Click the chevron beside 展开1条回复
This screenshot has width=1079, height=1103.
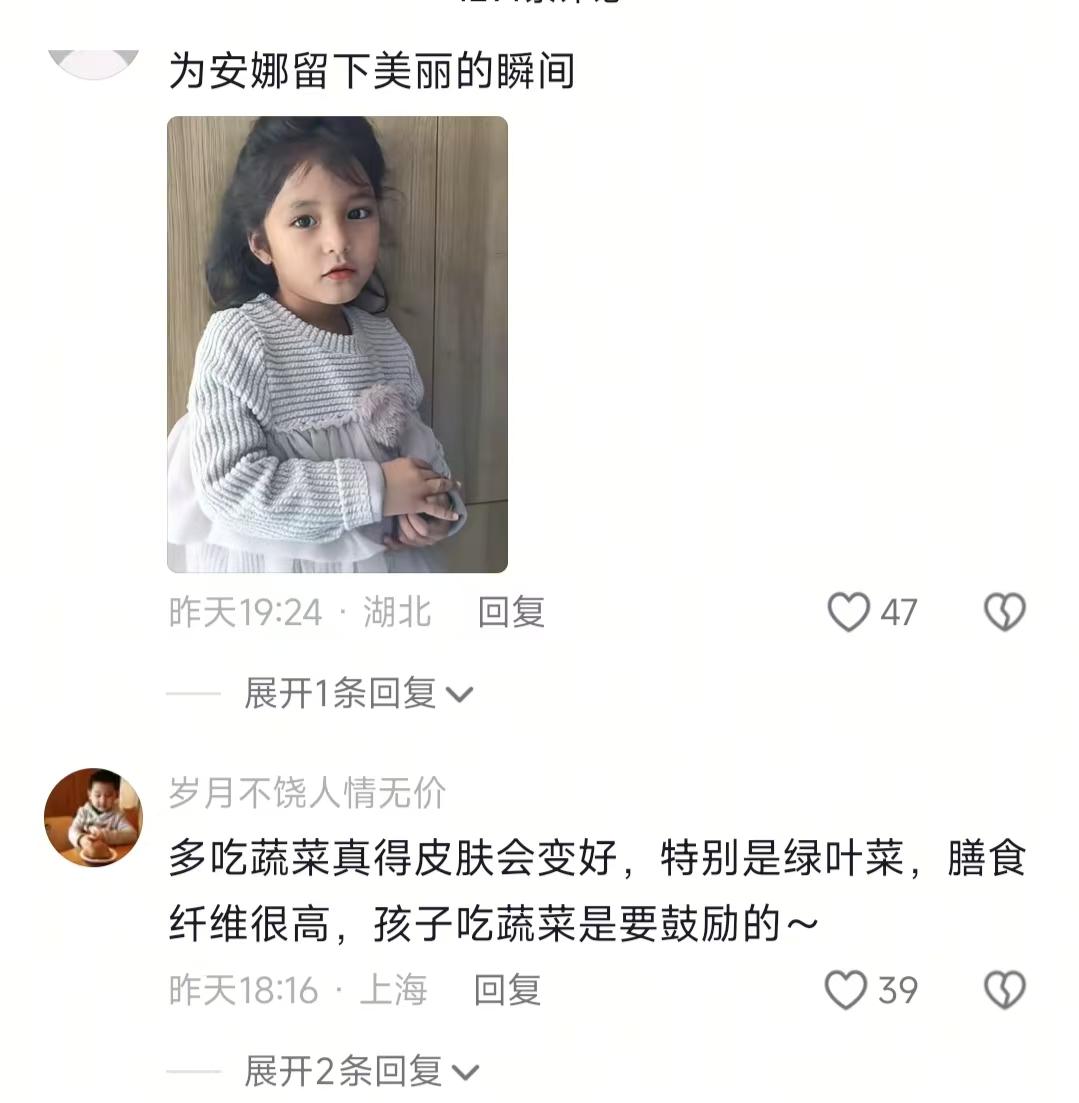click(460, 695)
